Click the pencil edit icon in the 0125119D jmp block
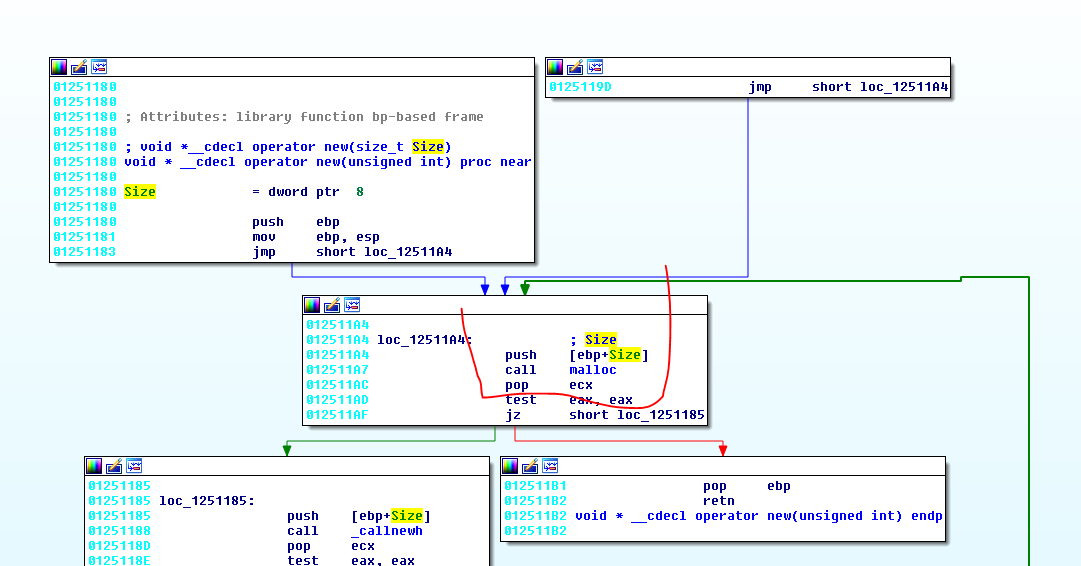This screenshot has width=1081, height=566. (x=575, y=67)
